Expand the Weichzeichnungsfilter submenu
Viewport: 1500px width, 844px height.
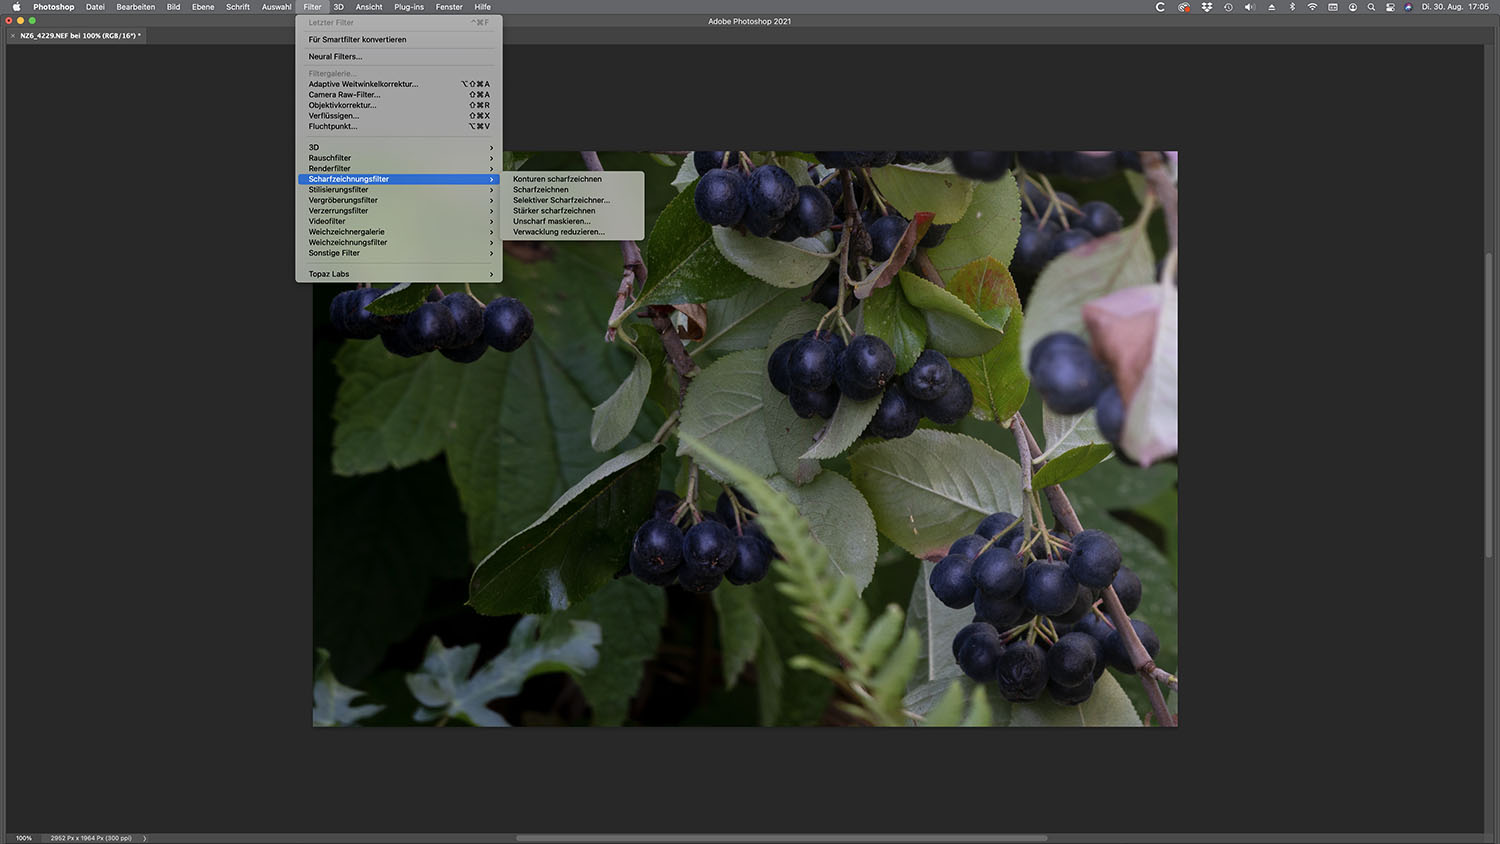[x=399, y=242]
